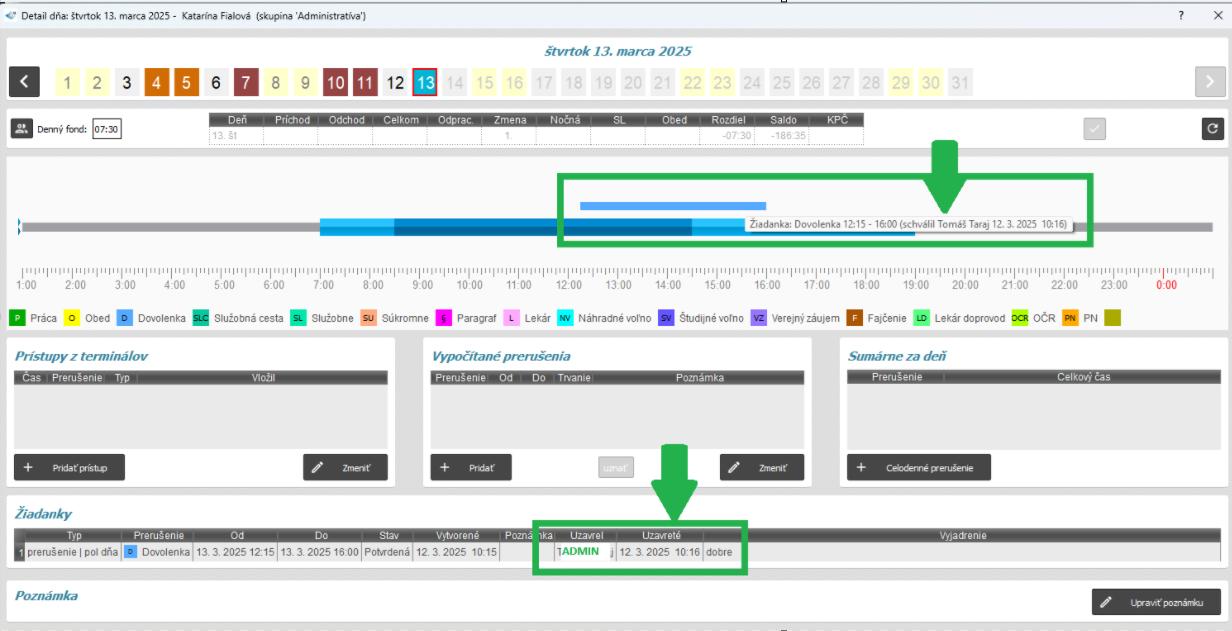This screenshot has height=631, width=1232.
Task: Click the Celodenné prerušenie button
Action: point(919,467)
